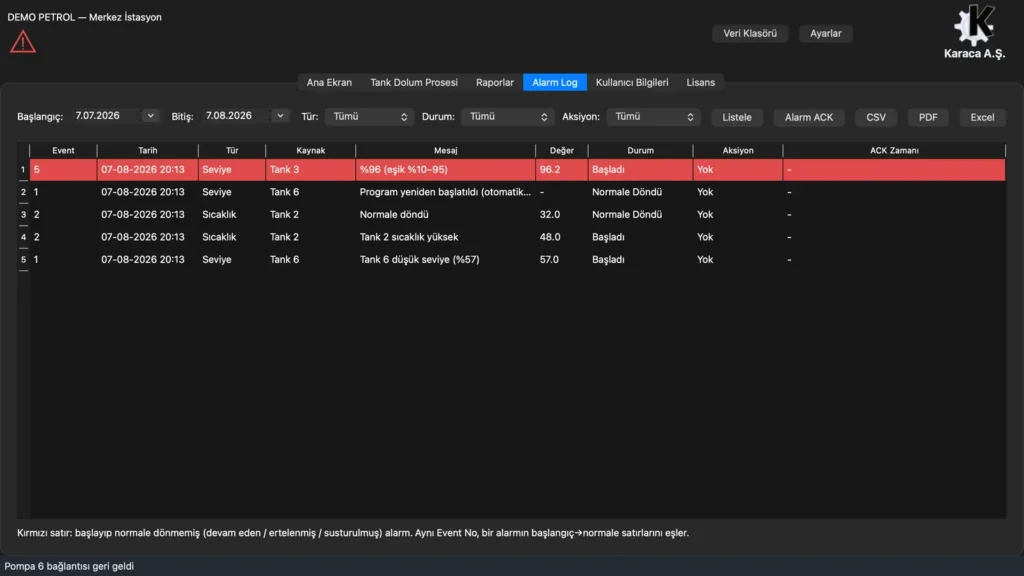Click the value 32.0 cell
This screenshot has width=1024, height=576.
tap(562, 214)
